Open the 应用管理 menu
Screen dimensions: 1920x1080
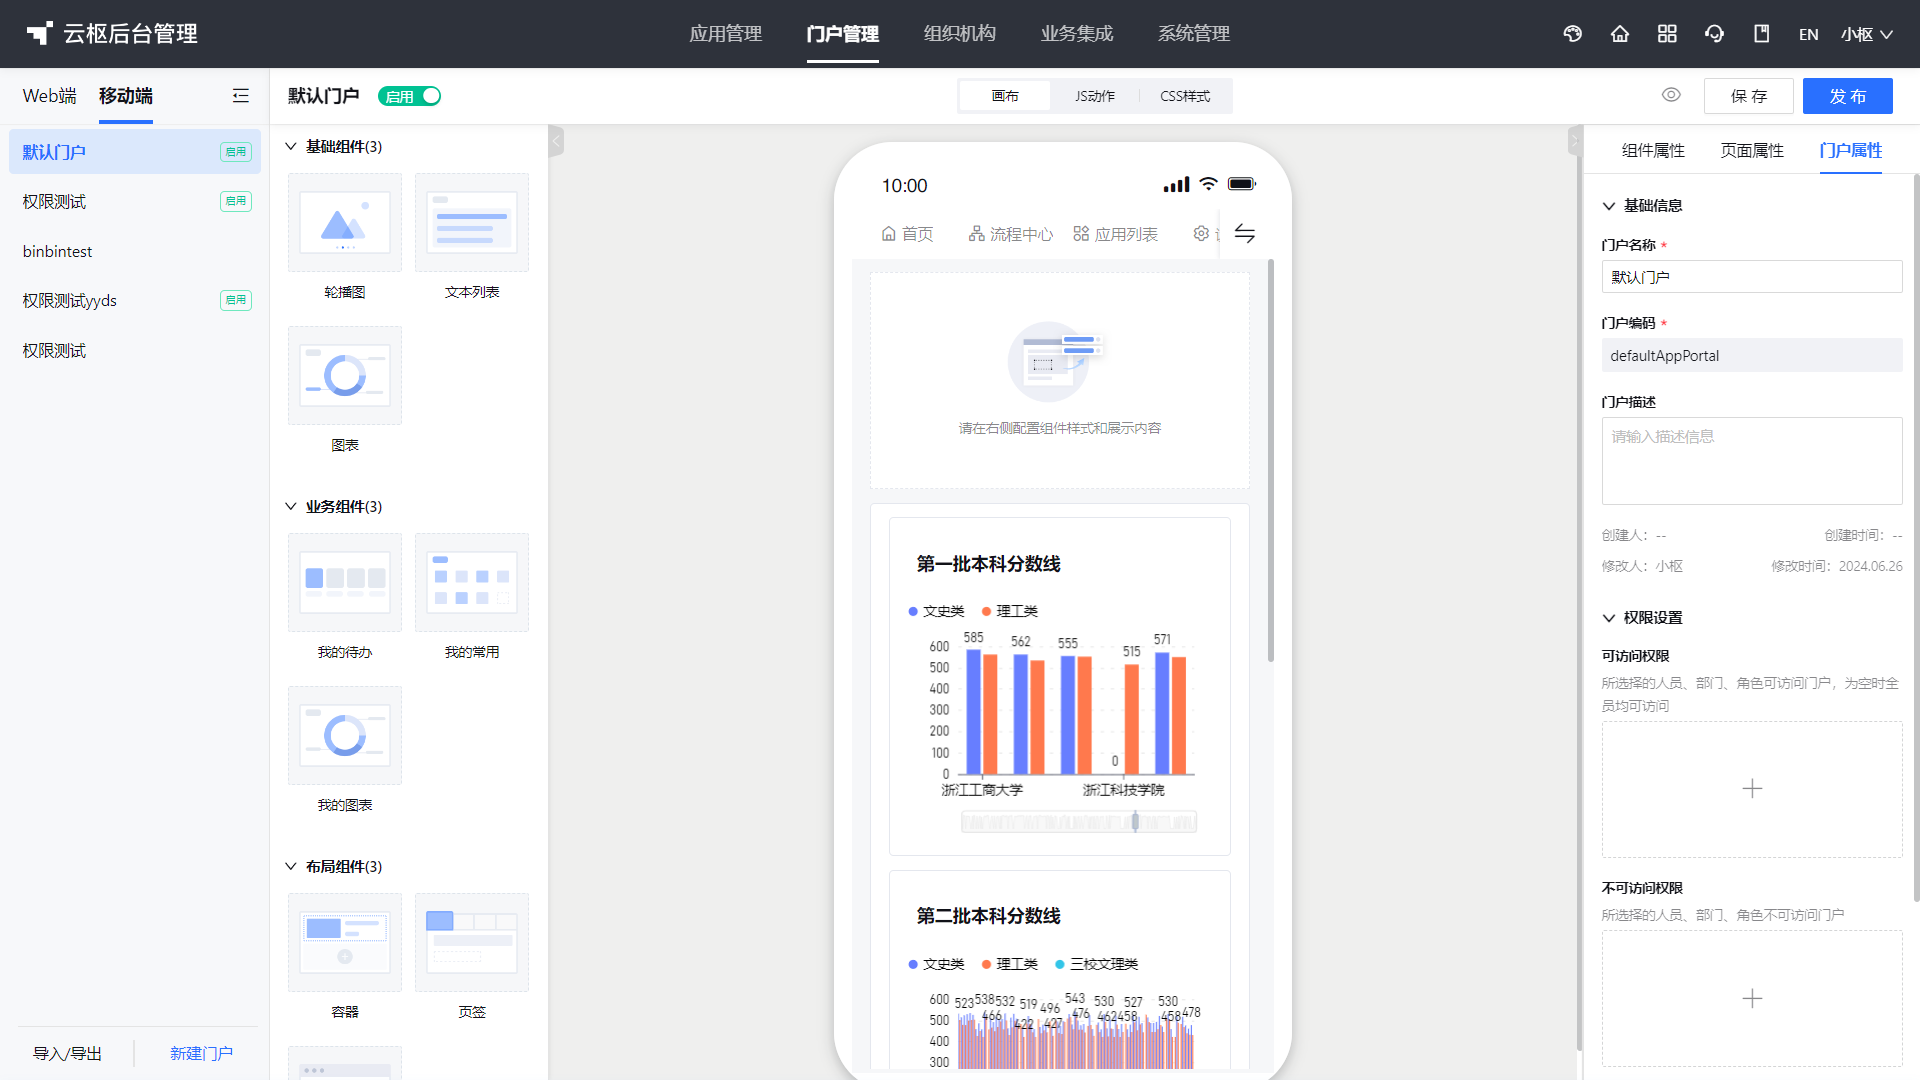click(725, 34)
